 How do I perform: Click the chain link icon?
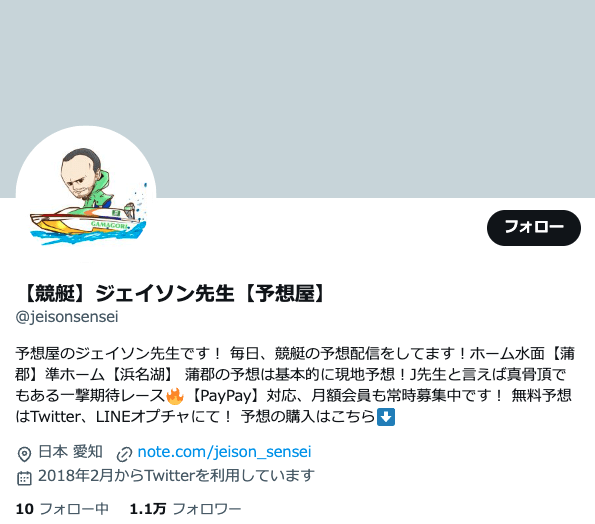pyautogui.click(x=124, y=454)
